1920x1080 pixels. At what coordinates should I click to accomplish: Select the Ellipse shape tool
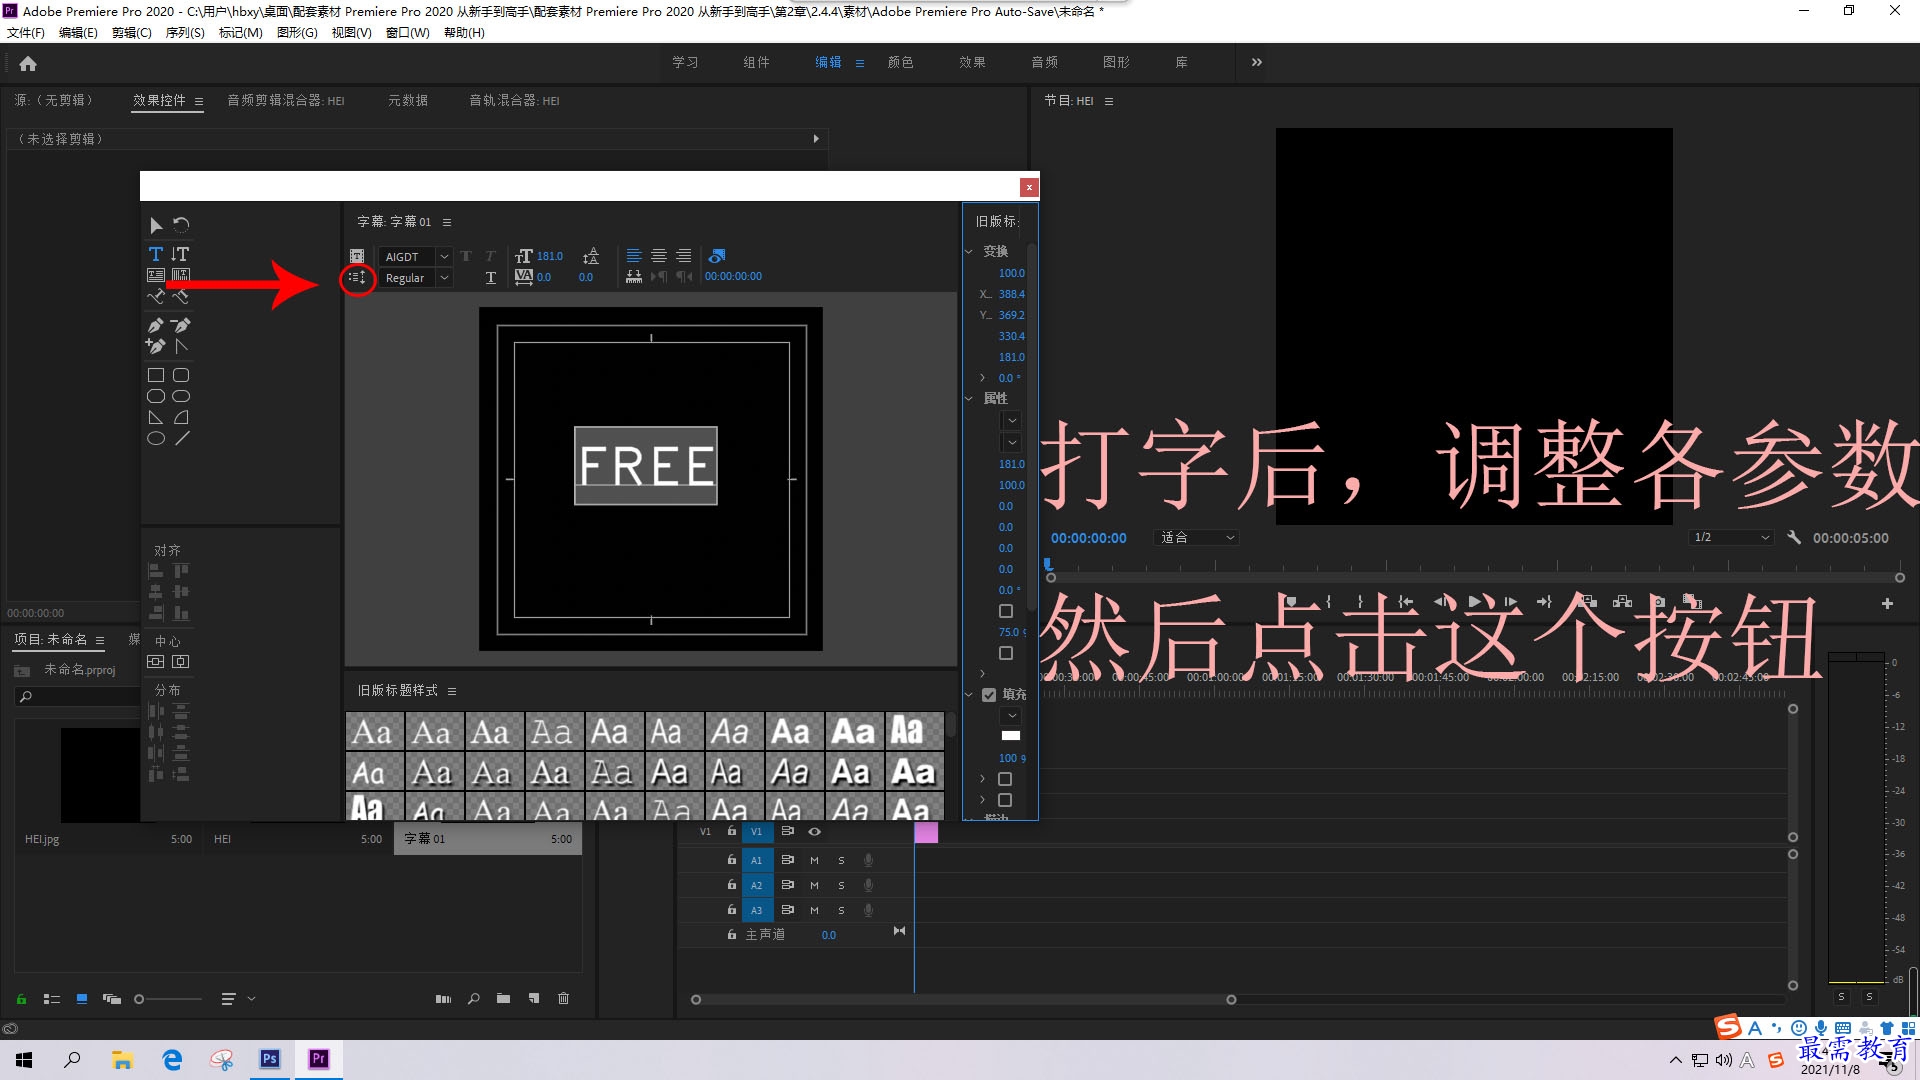(x=155, y=438)
